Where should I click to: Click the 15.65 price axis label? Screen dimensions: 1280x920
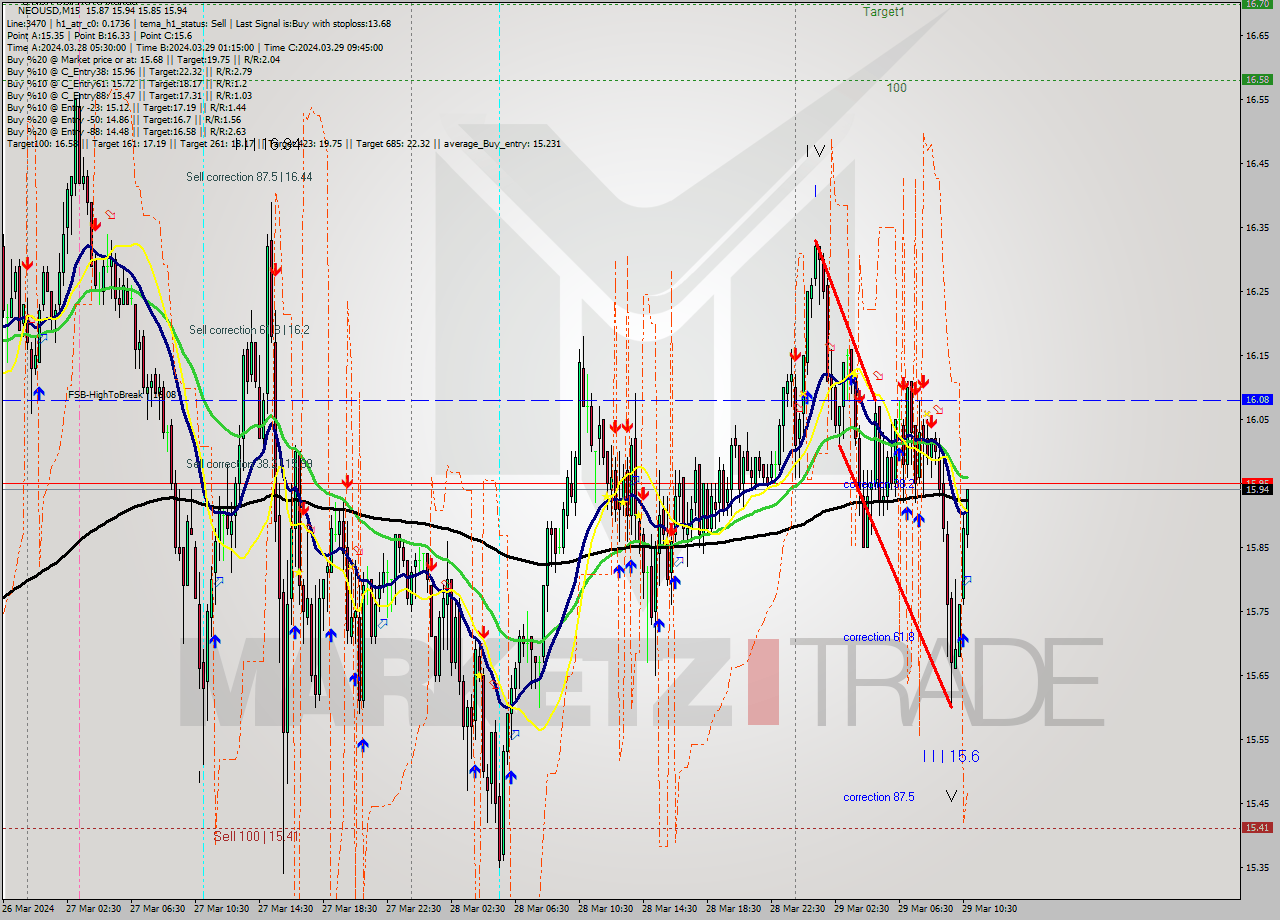click(x=1256, y=676)
